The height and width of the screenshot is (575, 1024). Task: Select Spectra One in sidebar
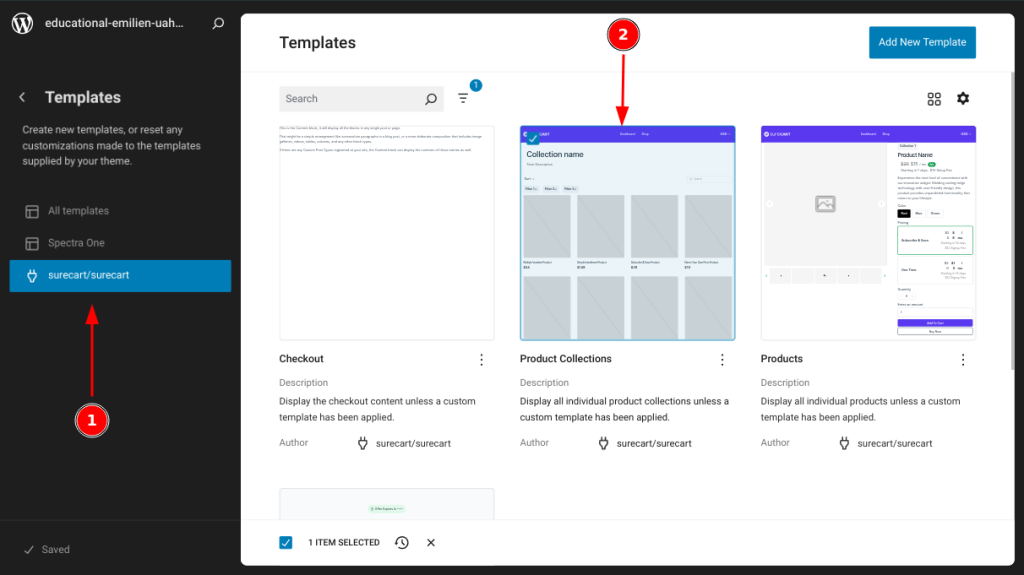pyautogui.click(x=76, y=243)
